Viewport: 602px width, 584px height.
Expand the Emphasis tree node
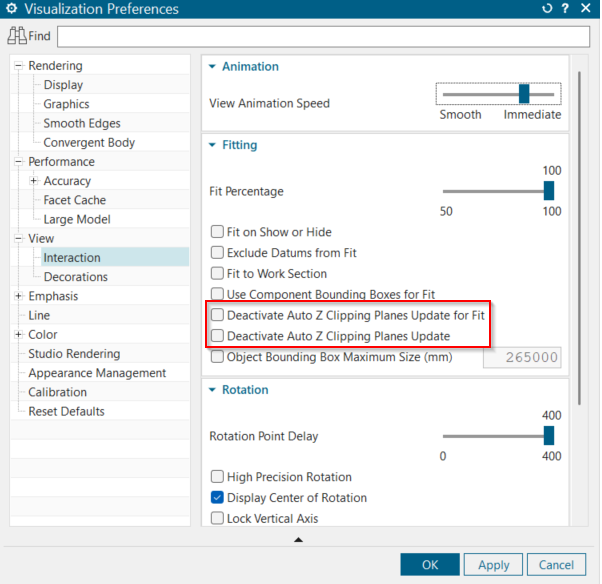coord(18,296)
